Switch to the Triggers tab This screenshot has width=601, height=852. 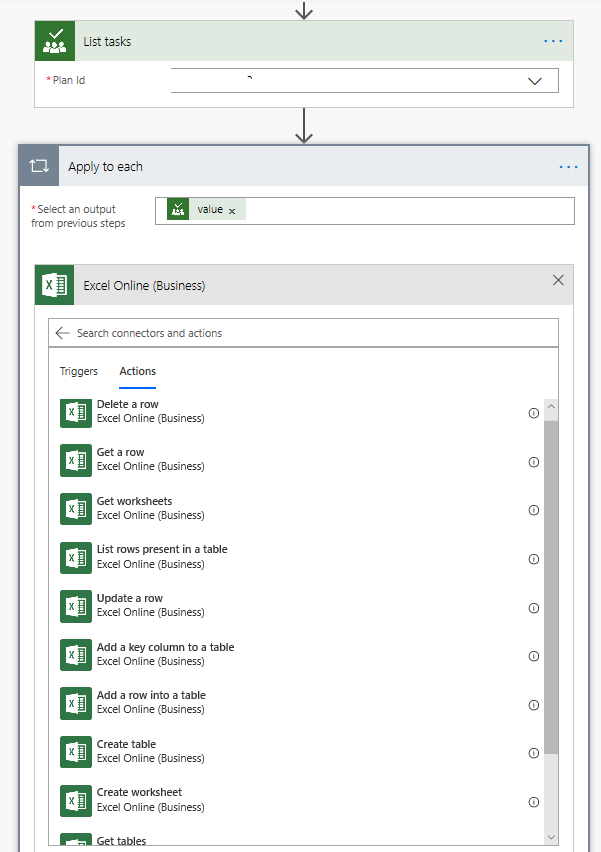(79, 371)
